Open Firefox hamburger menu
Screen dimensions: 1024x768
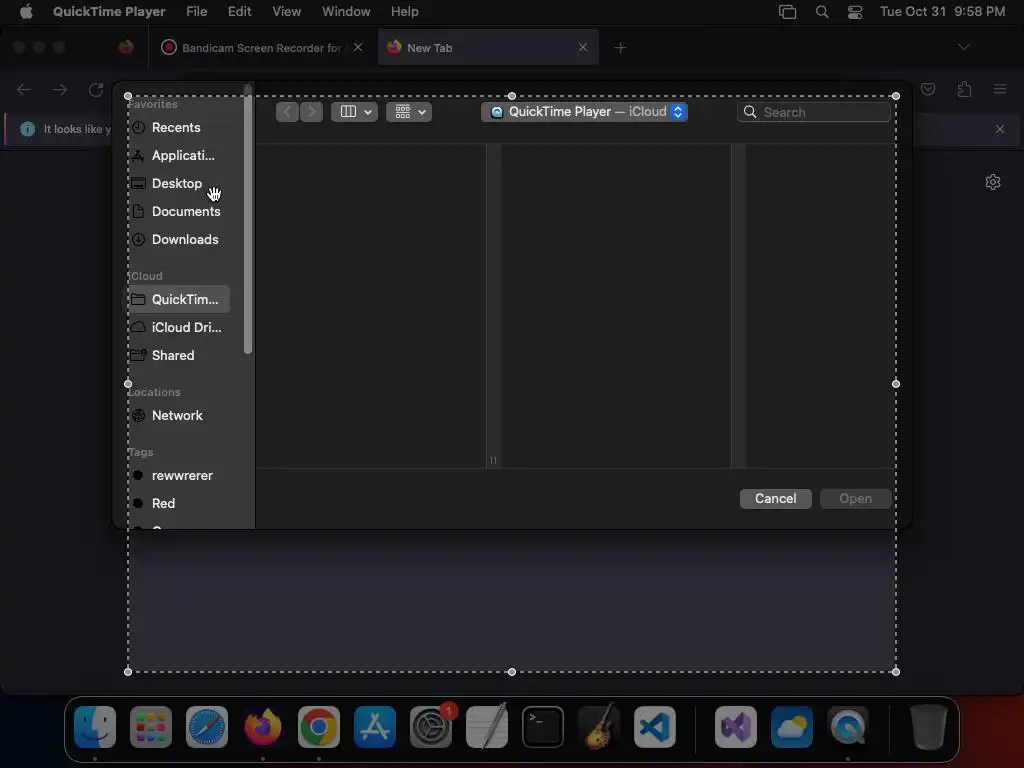pyautogui.click(x=1000, y=89)
